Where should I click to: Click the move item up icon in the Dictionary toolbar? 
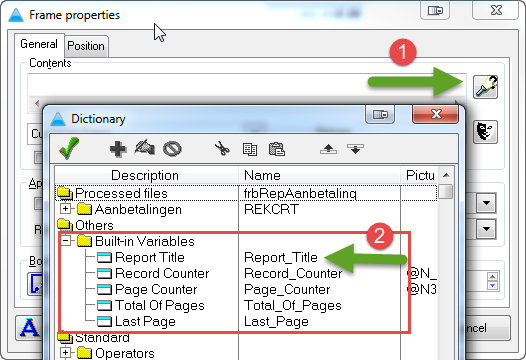328,149
